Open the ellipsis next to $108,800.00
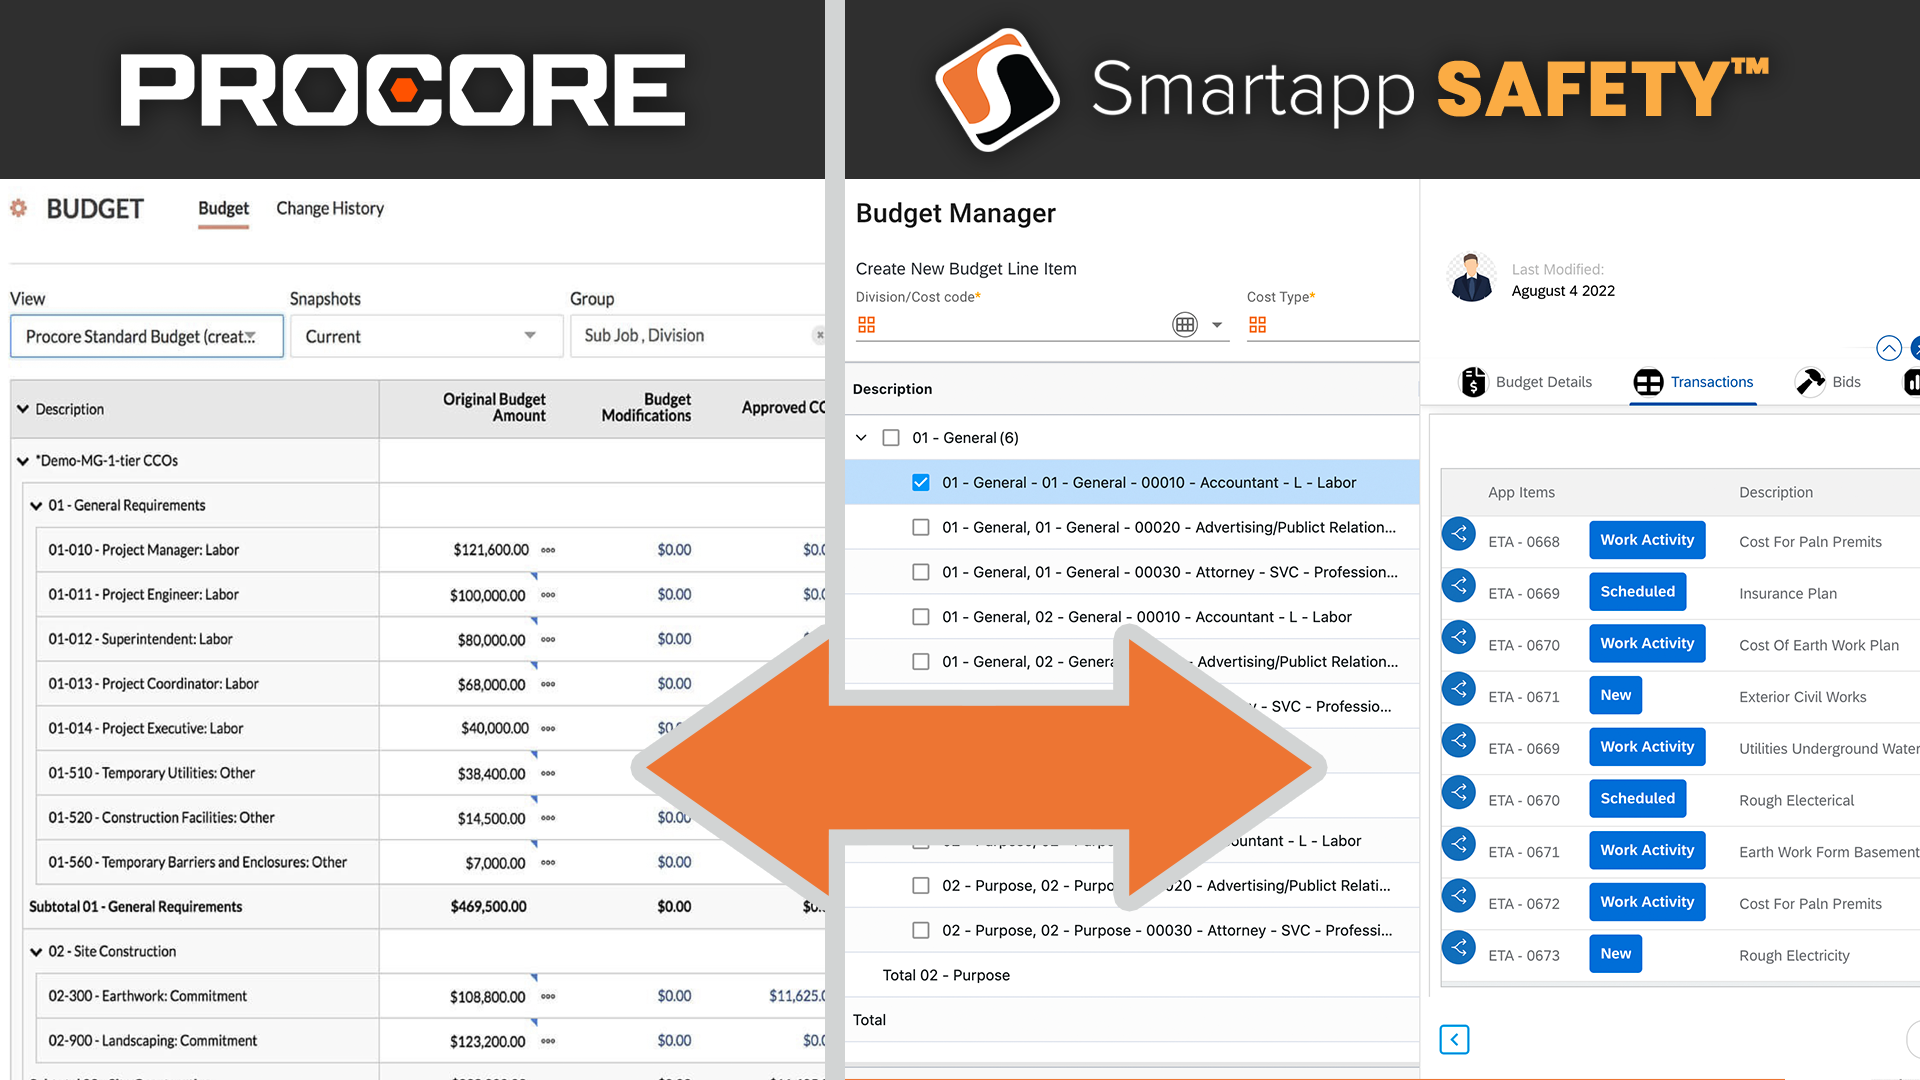 548,997
